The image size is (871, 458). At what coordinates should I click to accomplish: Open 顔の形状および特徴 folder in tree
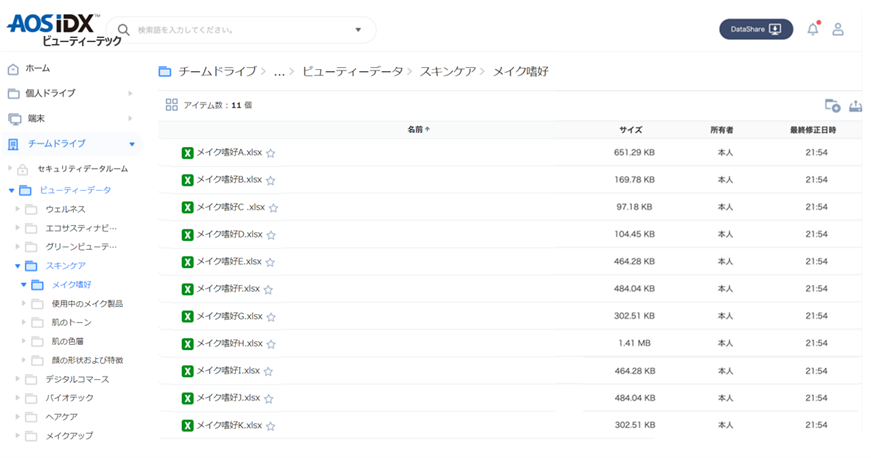click(87, 360)
